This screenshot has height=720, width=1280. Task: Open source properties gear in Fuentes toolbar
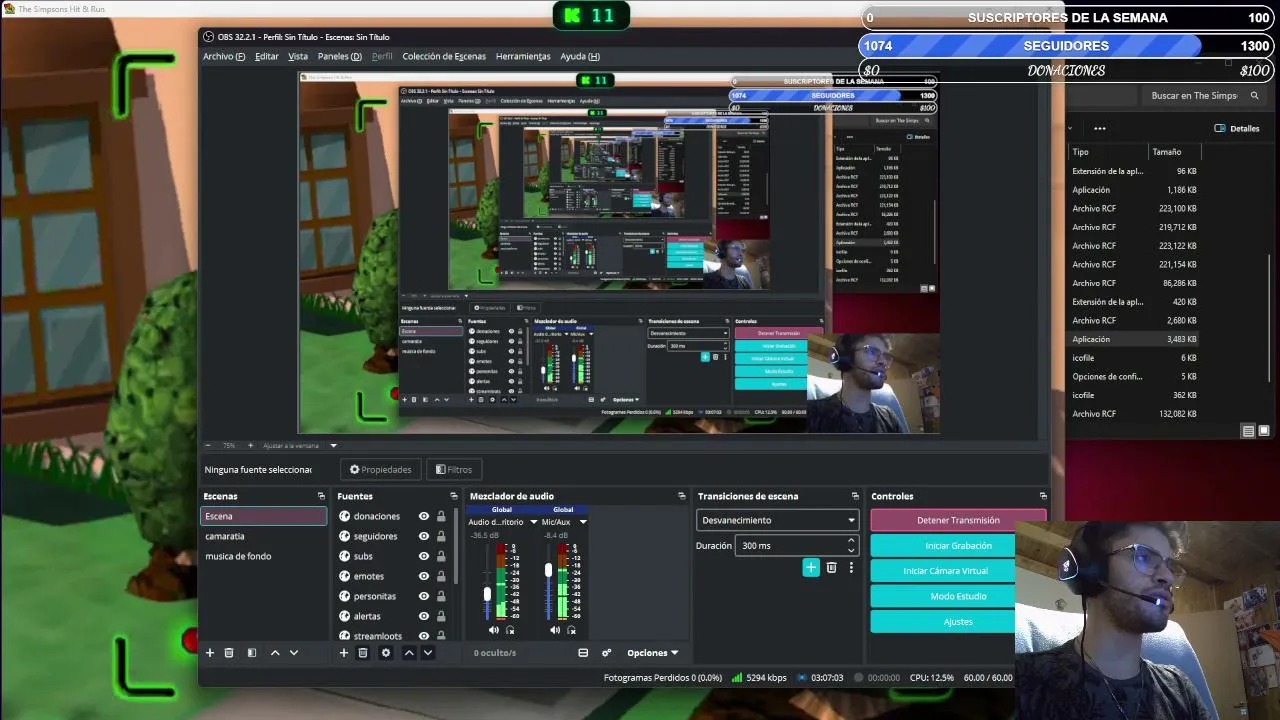(x=386, y=653)
